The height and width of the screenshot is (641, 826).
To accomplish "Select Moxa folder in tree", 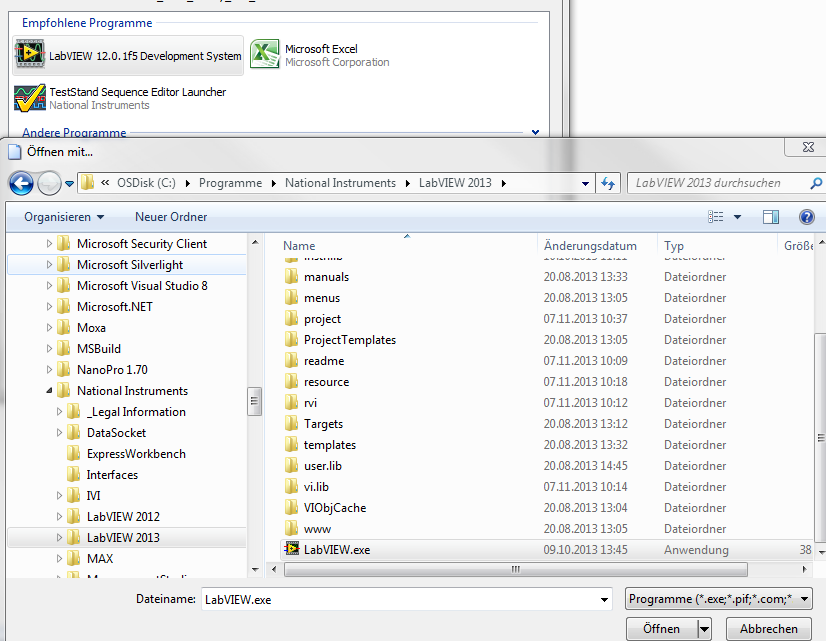I will coord(91,328).
